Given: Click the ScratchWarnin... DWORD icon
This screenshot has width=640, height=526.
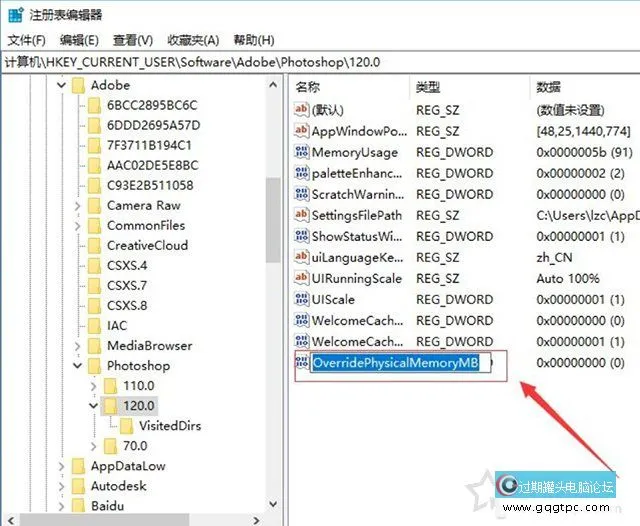Looking at the screenshot, I should coord(301,194).
